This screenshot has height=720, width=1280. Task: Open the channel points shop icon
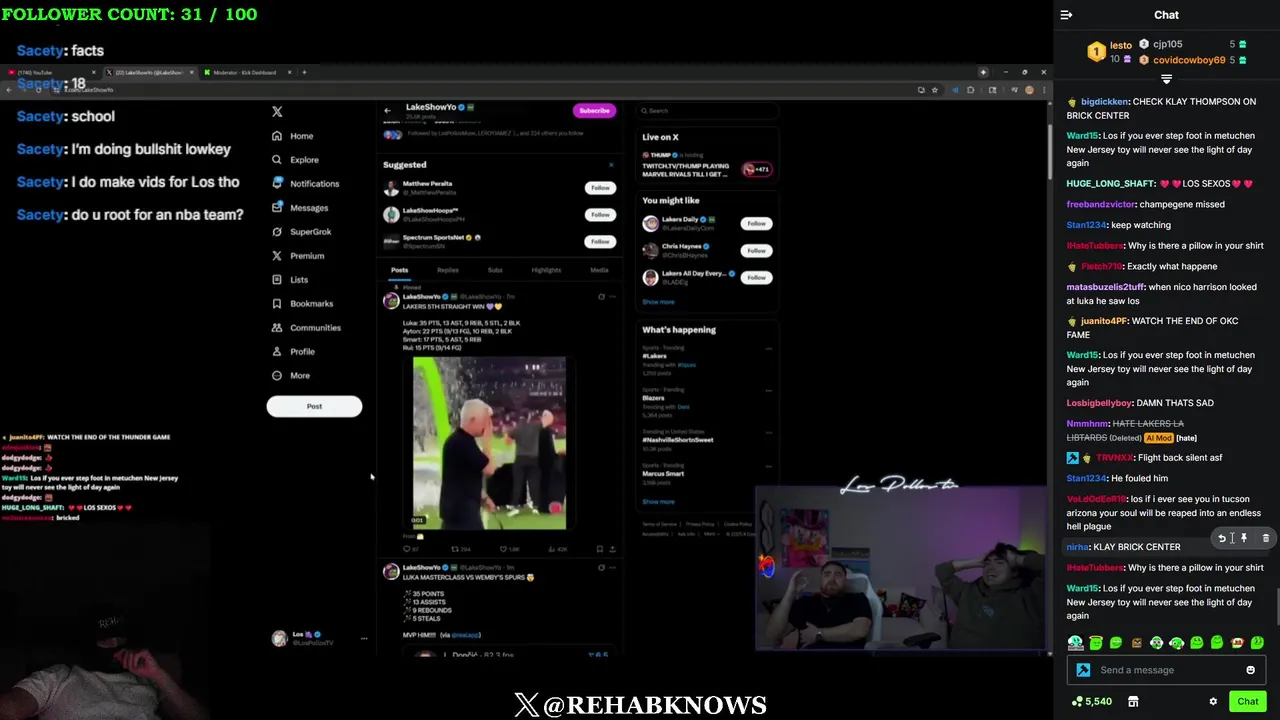point(1133,702)
